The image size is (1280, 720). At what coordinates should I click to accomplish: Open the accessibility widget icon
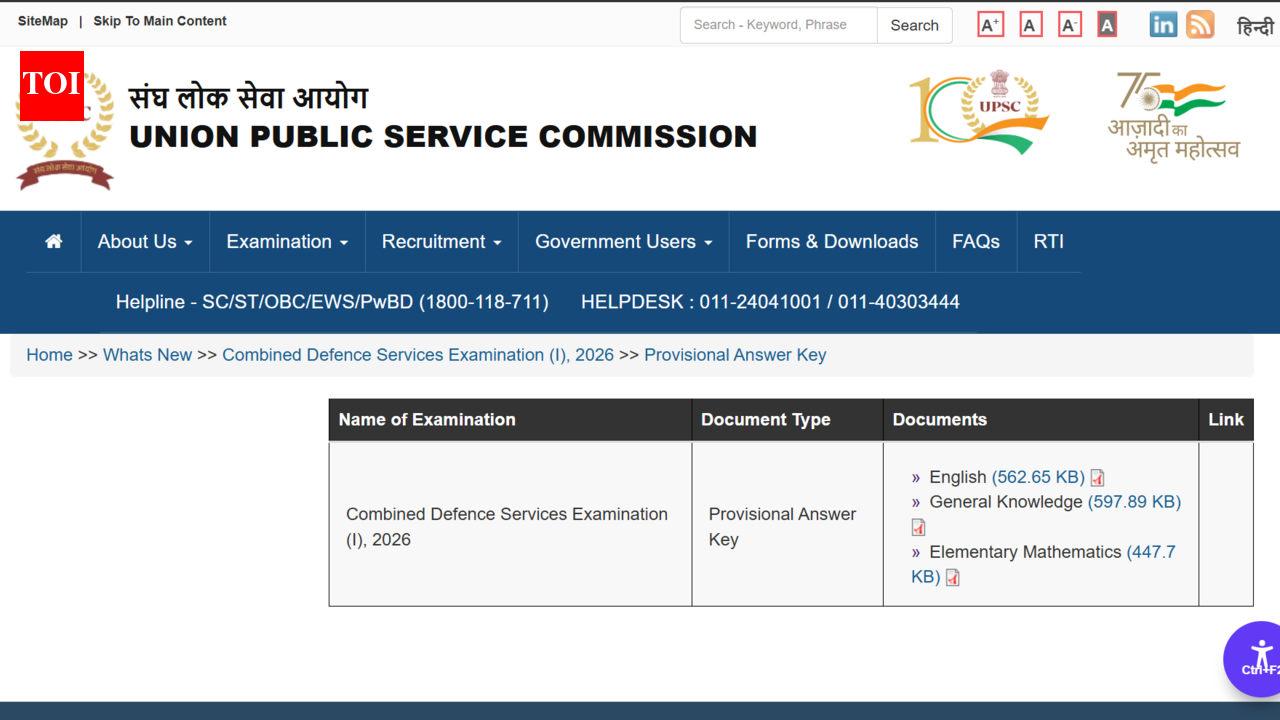[1258, 658]
